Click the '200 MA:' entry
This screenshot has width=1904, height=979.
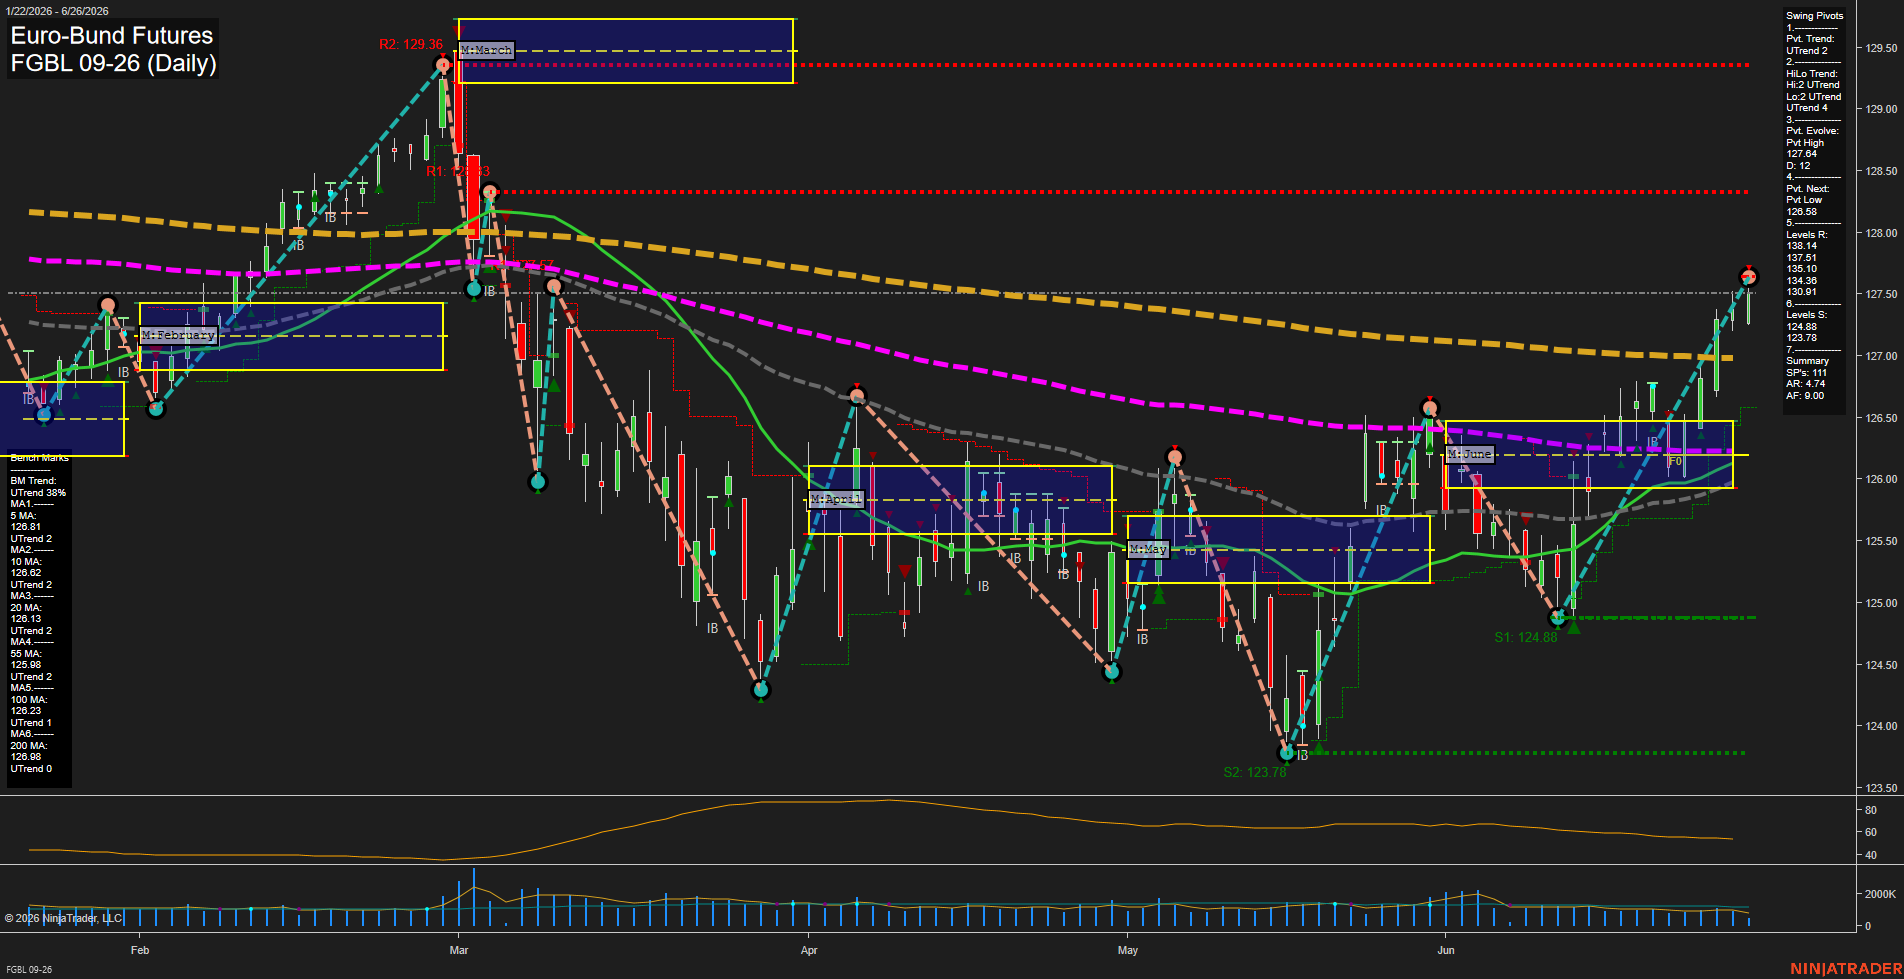point(29,746)
